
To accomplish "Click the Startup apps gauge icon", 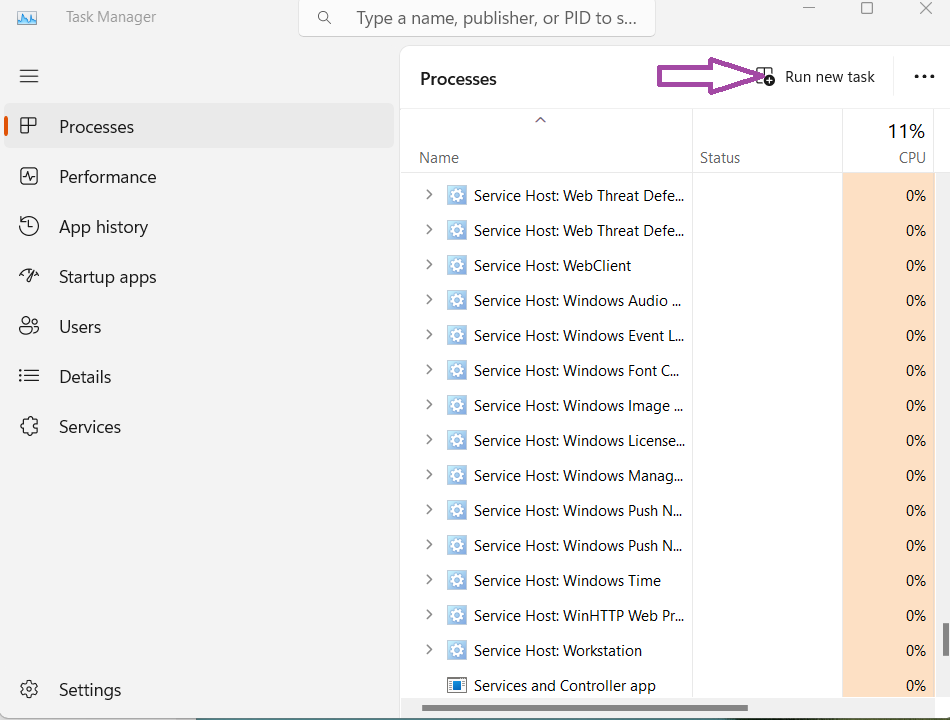I will (x=29, y=277).
